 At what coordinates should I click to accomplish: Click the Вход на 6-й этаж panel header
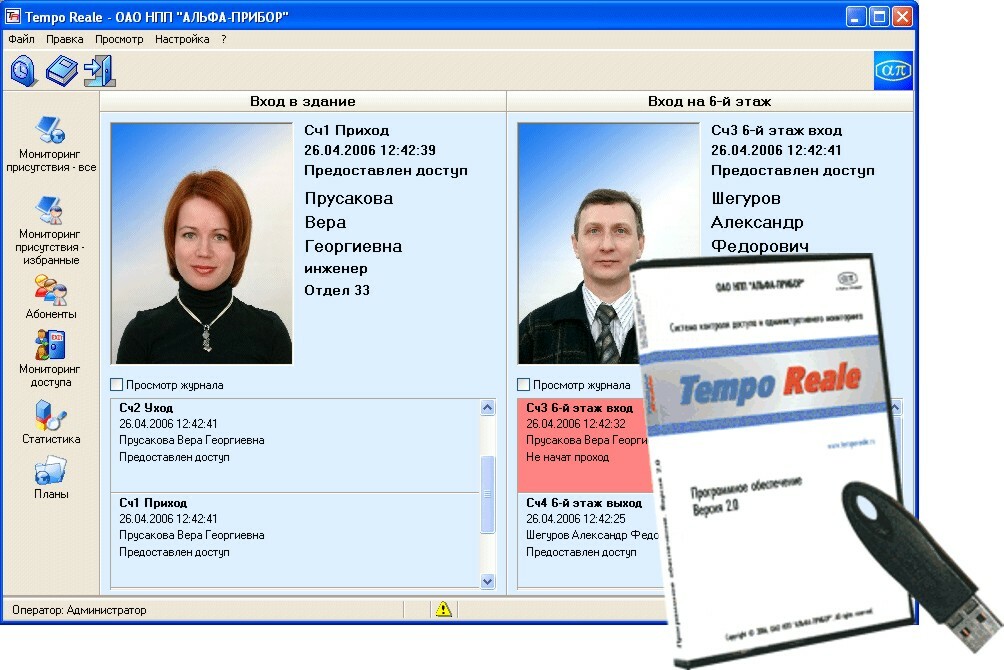[709, 101]
